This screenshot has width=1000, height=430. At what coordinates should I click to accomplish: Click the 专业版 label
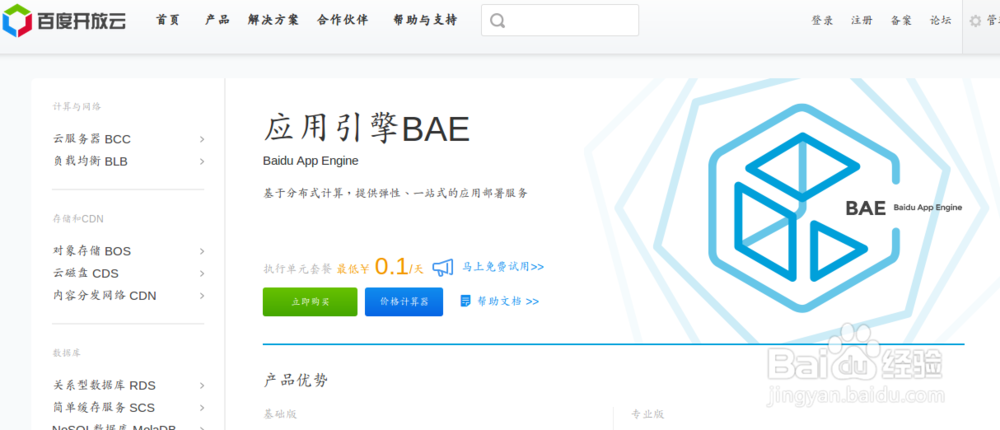pyautogui.click(x=647, y=414)
